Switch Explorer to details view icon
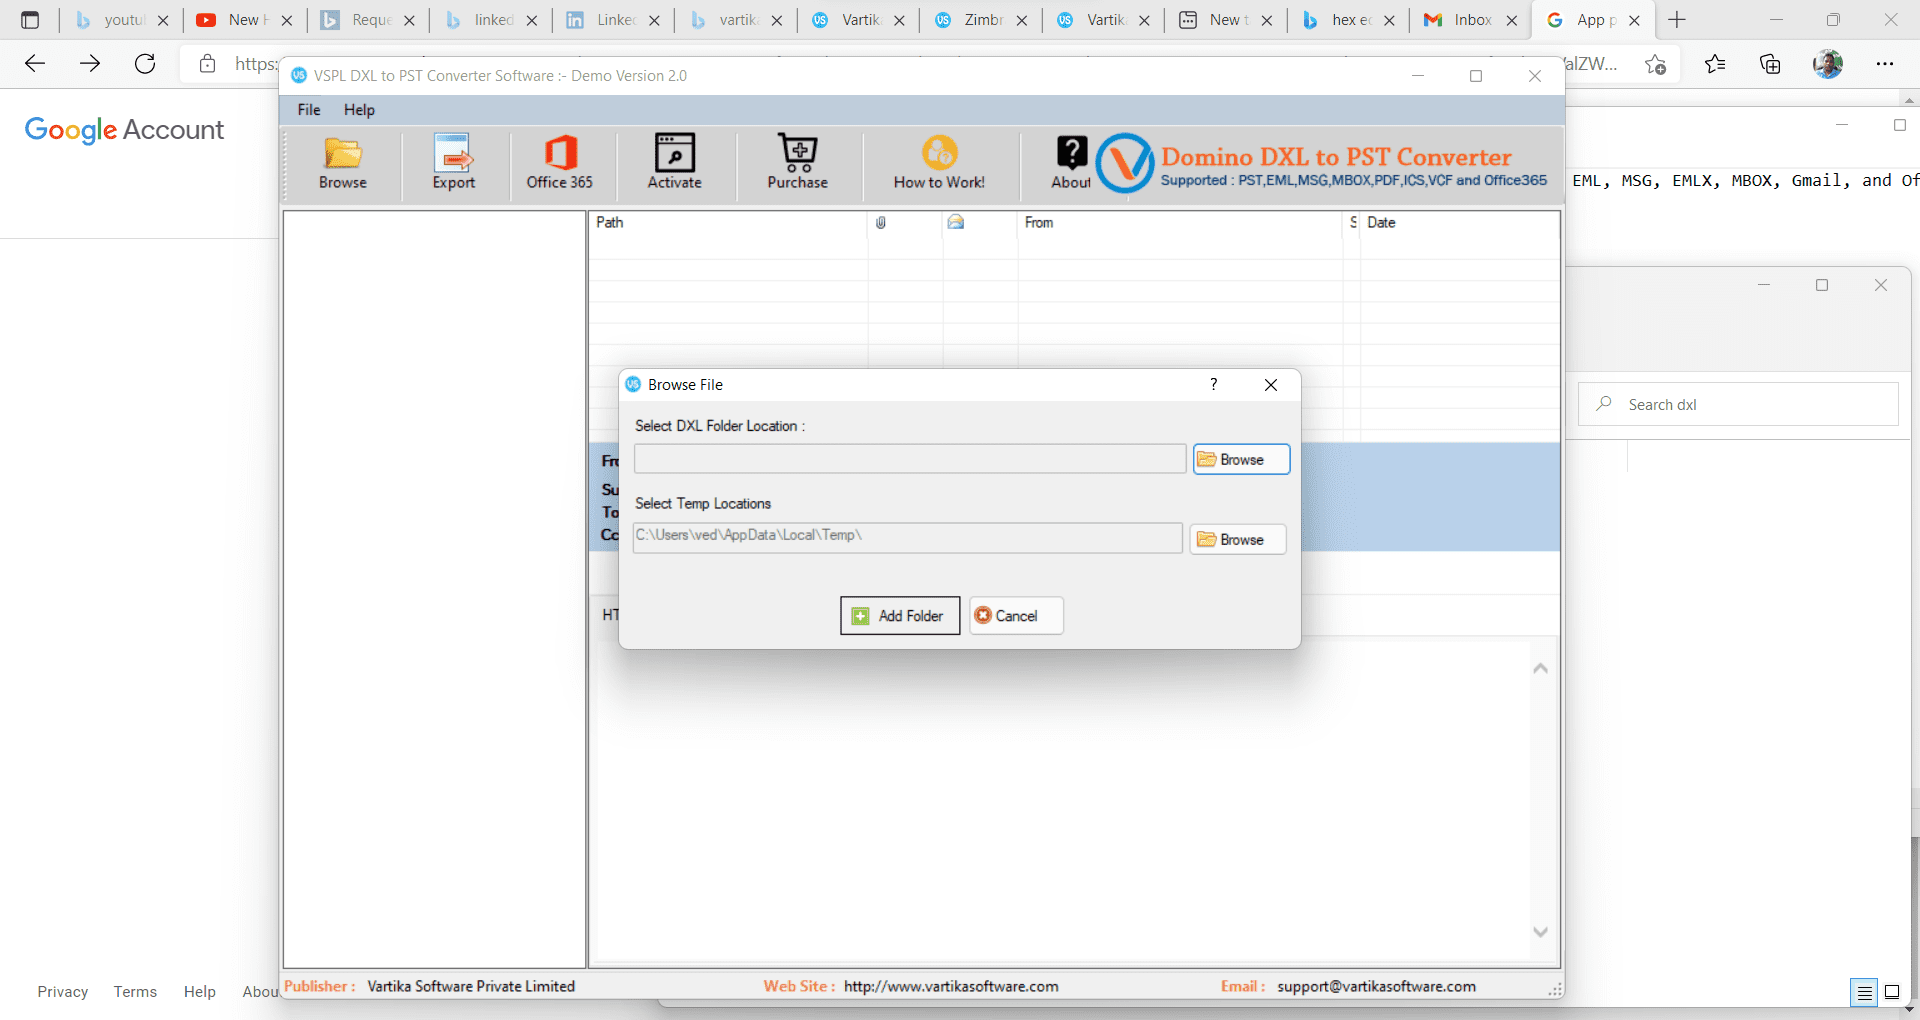1920x1020 pixels. tap(1864, 992)
